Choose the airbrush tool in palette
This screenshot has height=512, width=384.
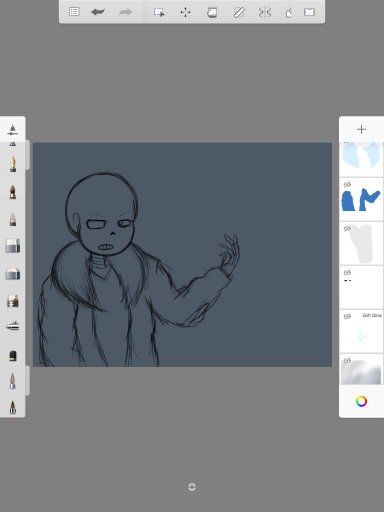click(x=13, y=326)
